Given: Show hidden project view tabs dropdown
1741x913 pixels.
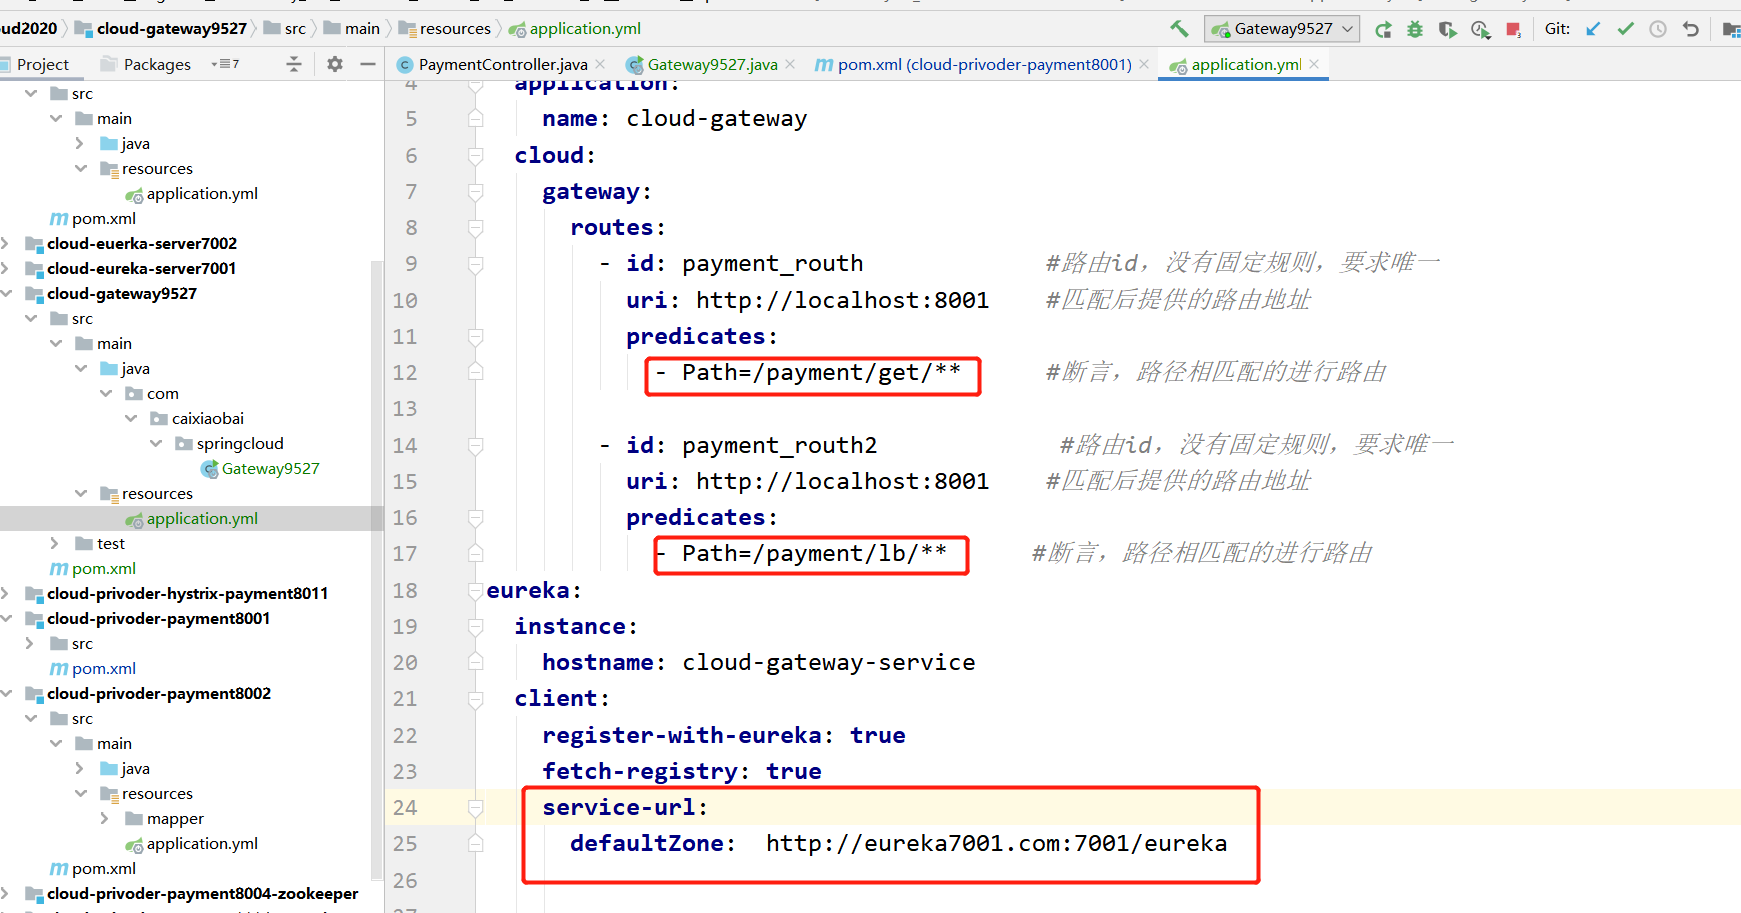Looking at the screenshot, I should point(225,64).
